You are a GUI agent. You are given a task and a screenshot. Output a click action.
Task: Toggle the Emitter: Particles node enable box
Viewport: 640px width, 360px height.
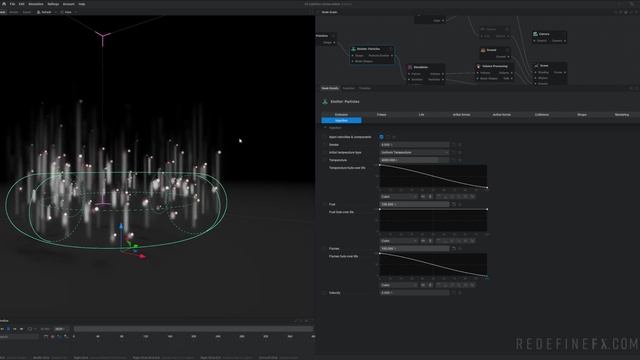391,49
